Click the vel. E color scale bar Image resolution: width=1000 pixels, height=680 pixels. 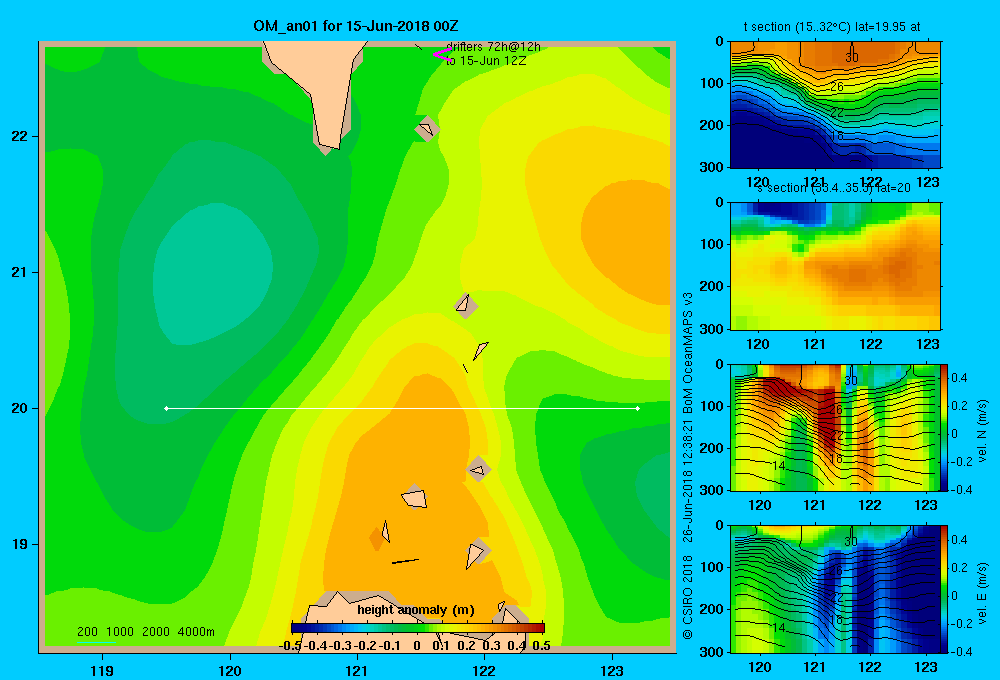[944, 589]
